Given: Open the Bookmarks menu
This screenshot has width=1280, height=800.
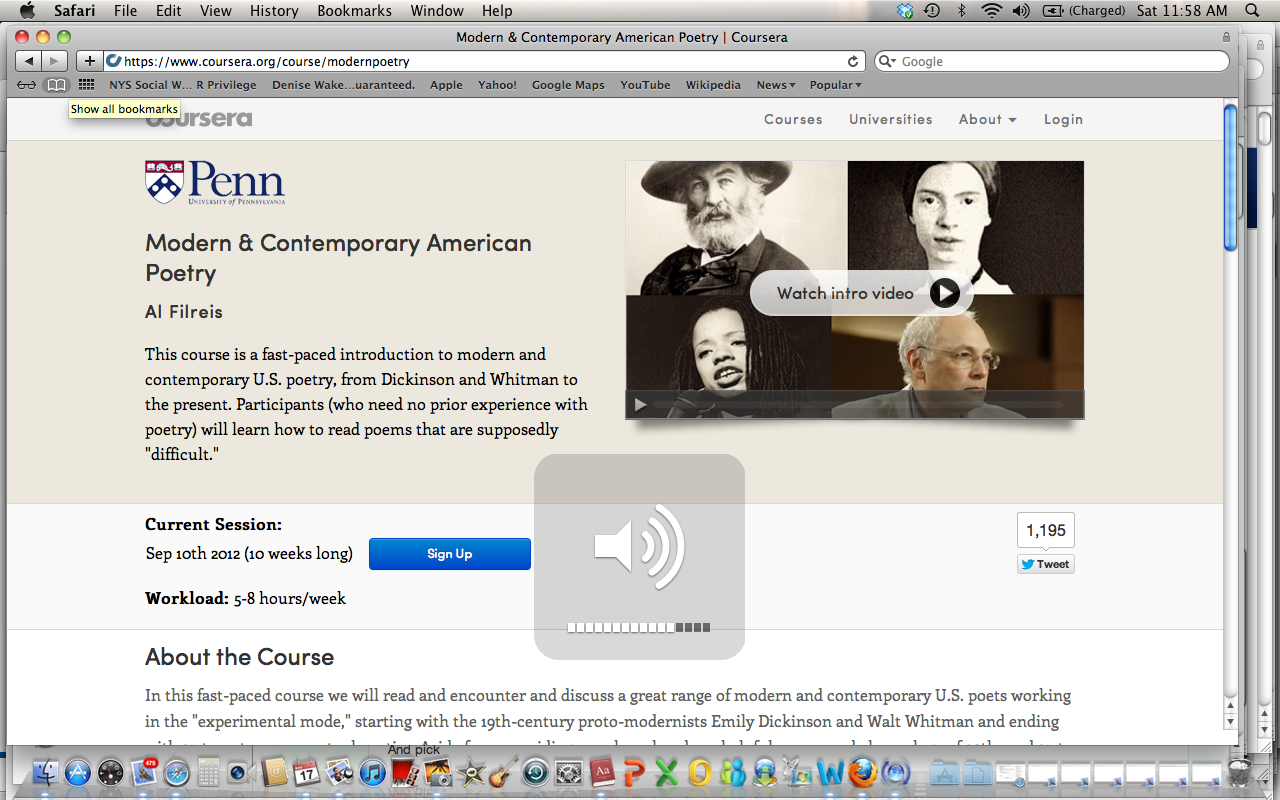Looking at the screenshot, I should coord(355,11).
